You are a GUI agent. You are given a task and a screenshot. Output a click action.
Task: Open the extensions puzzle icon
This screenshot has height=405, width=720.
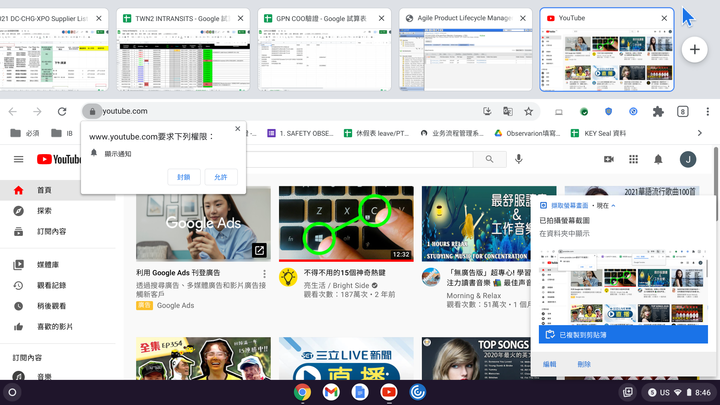658,111
